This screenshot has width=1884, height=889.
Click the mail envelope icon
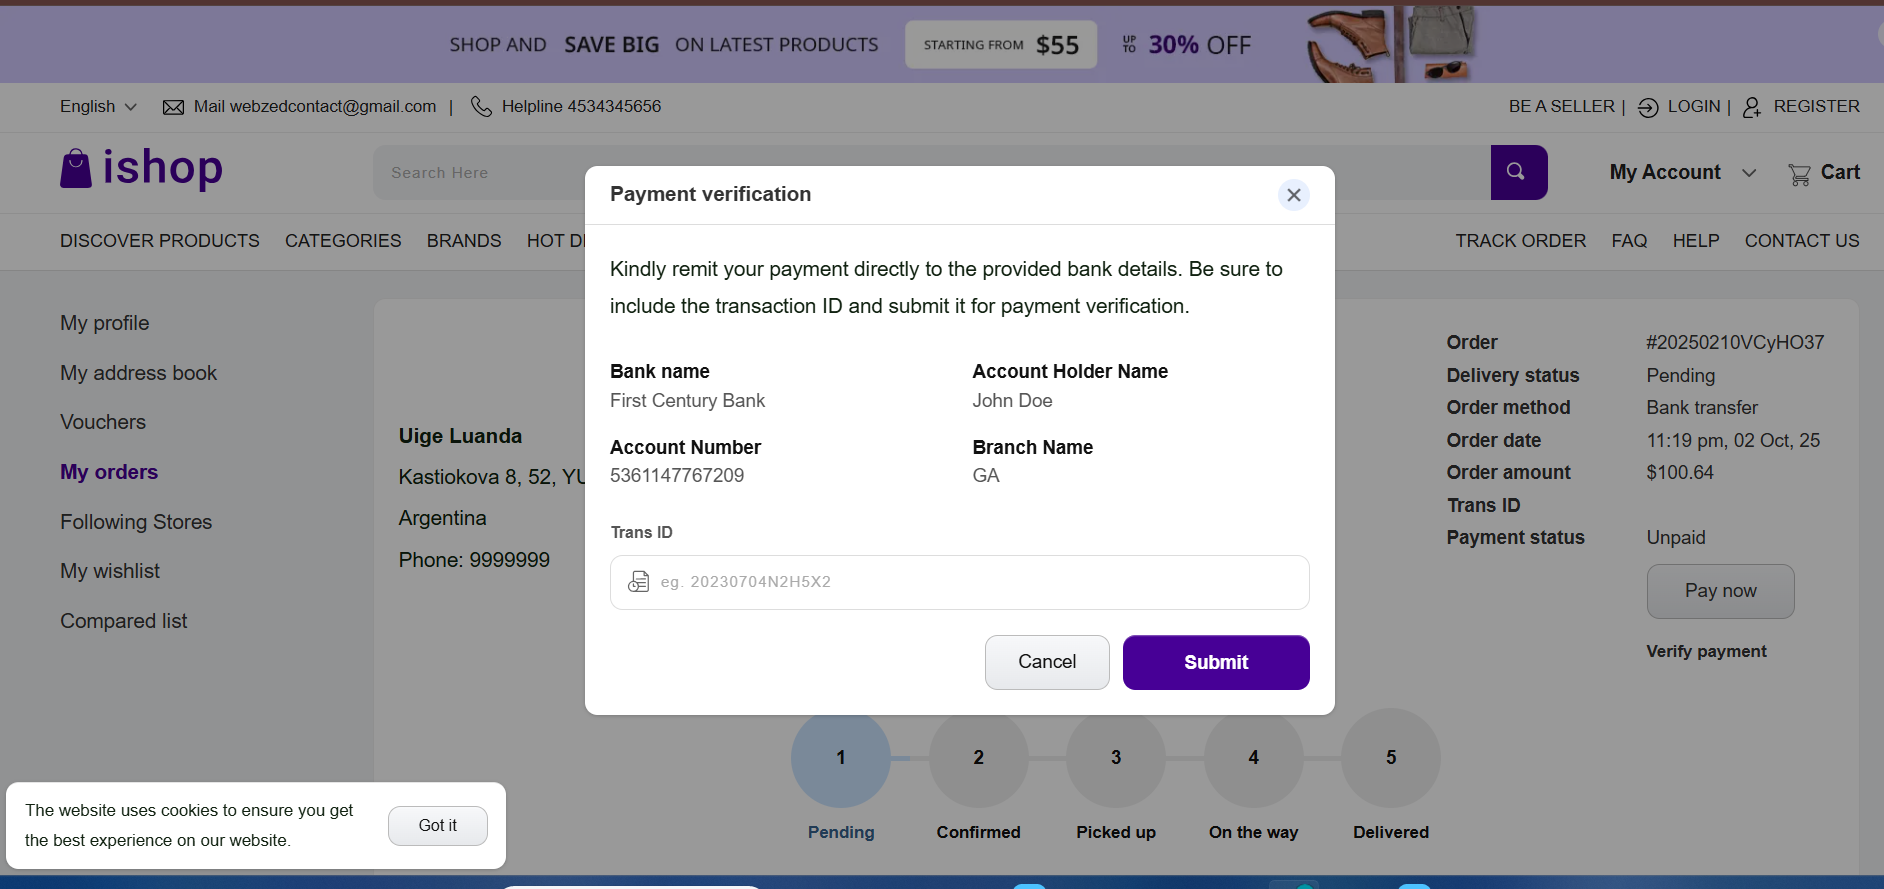[x=173, y=107]
